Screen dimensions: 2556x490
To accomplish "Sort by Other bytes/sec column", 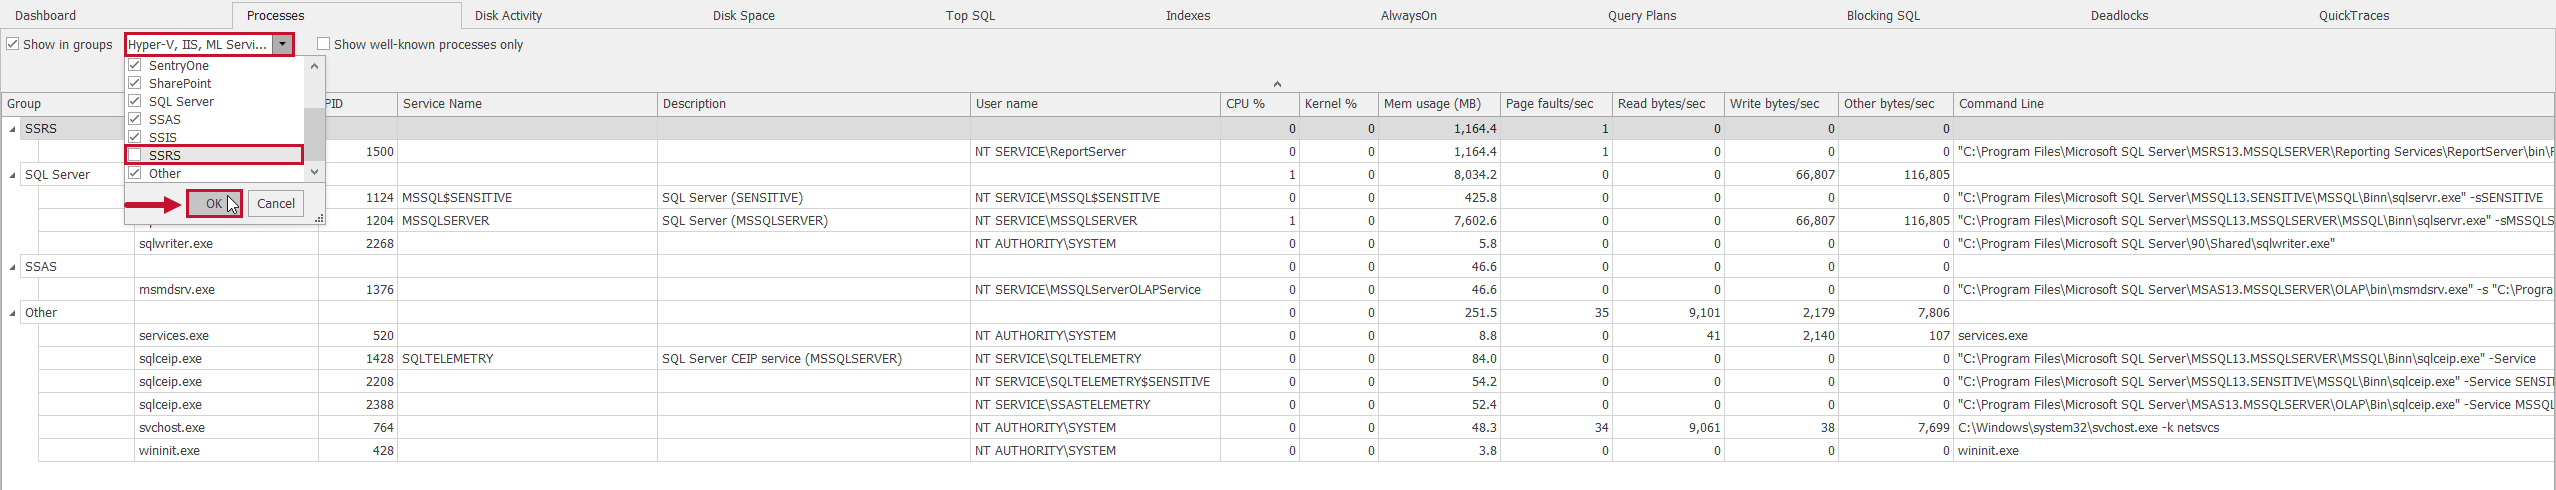I will coord(1895,104).
